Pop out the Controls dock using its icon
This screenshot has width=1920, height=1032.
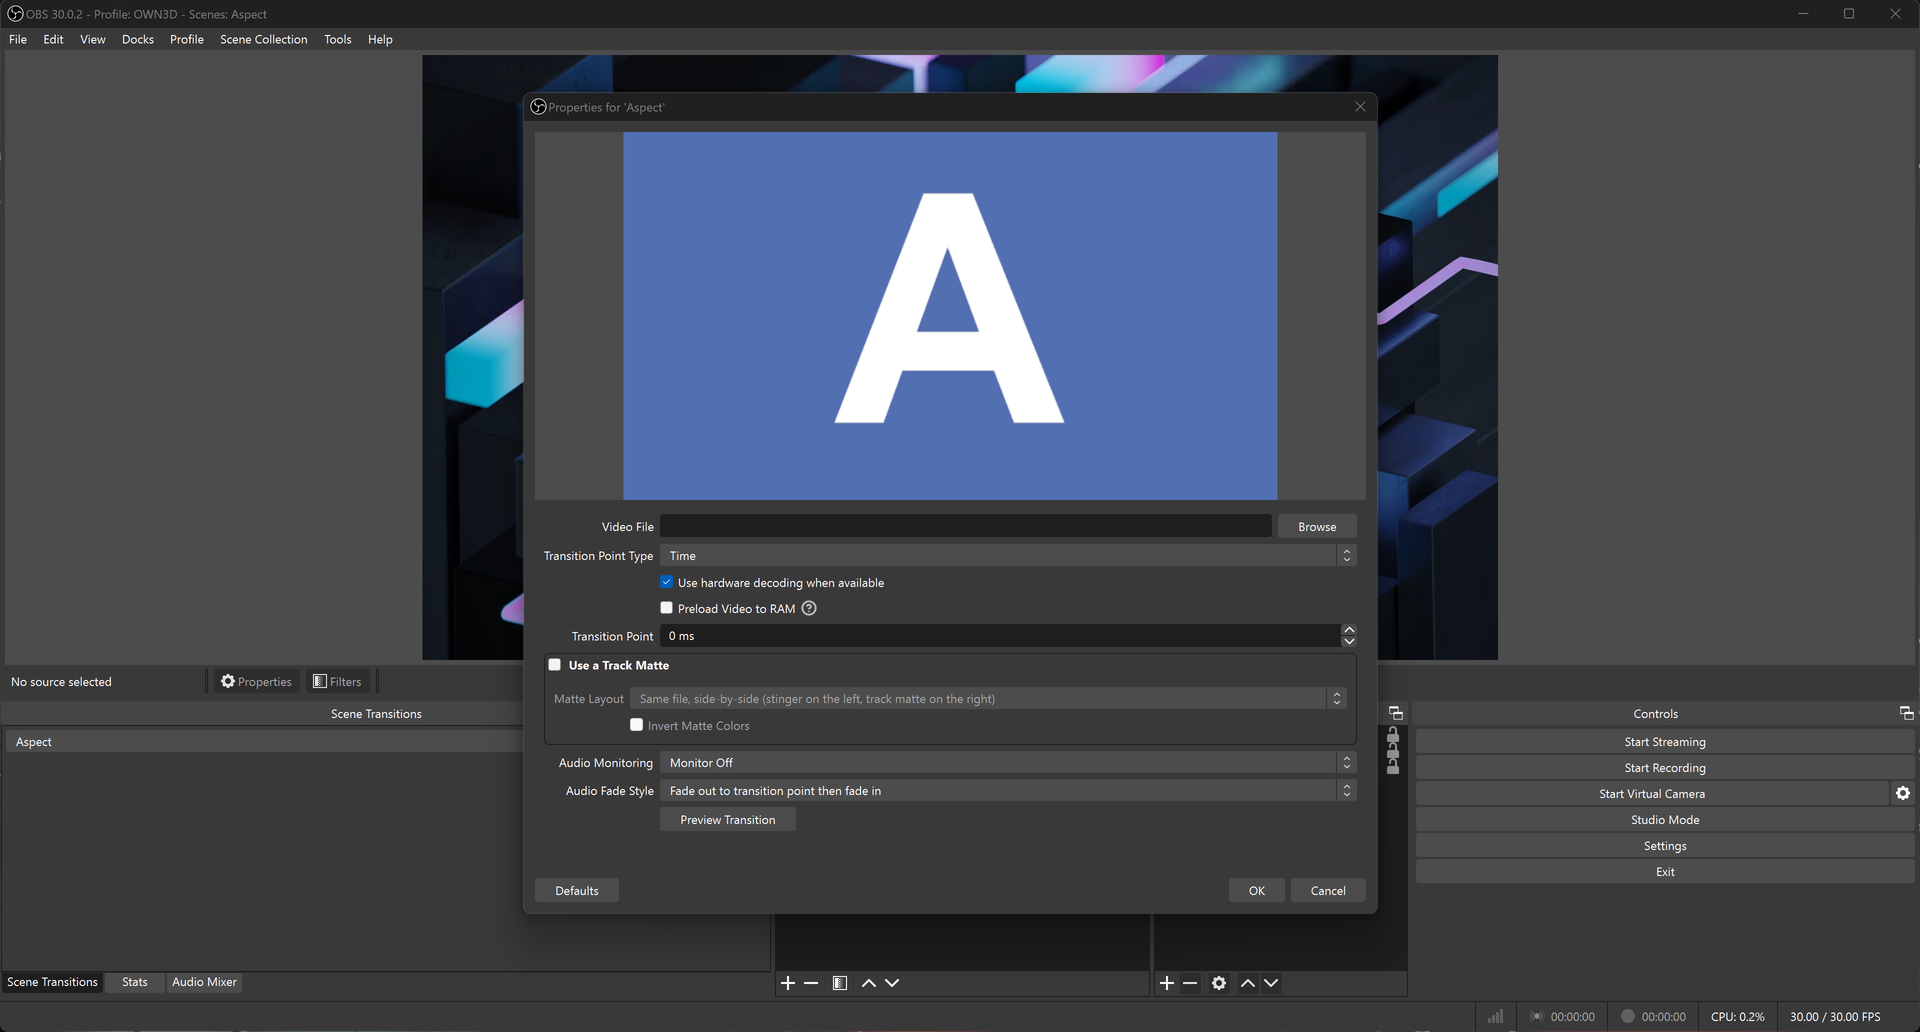[x=1905, y=713]
